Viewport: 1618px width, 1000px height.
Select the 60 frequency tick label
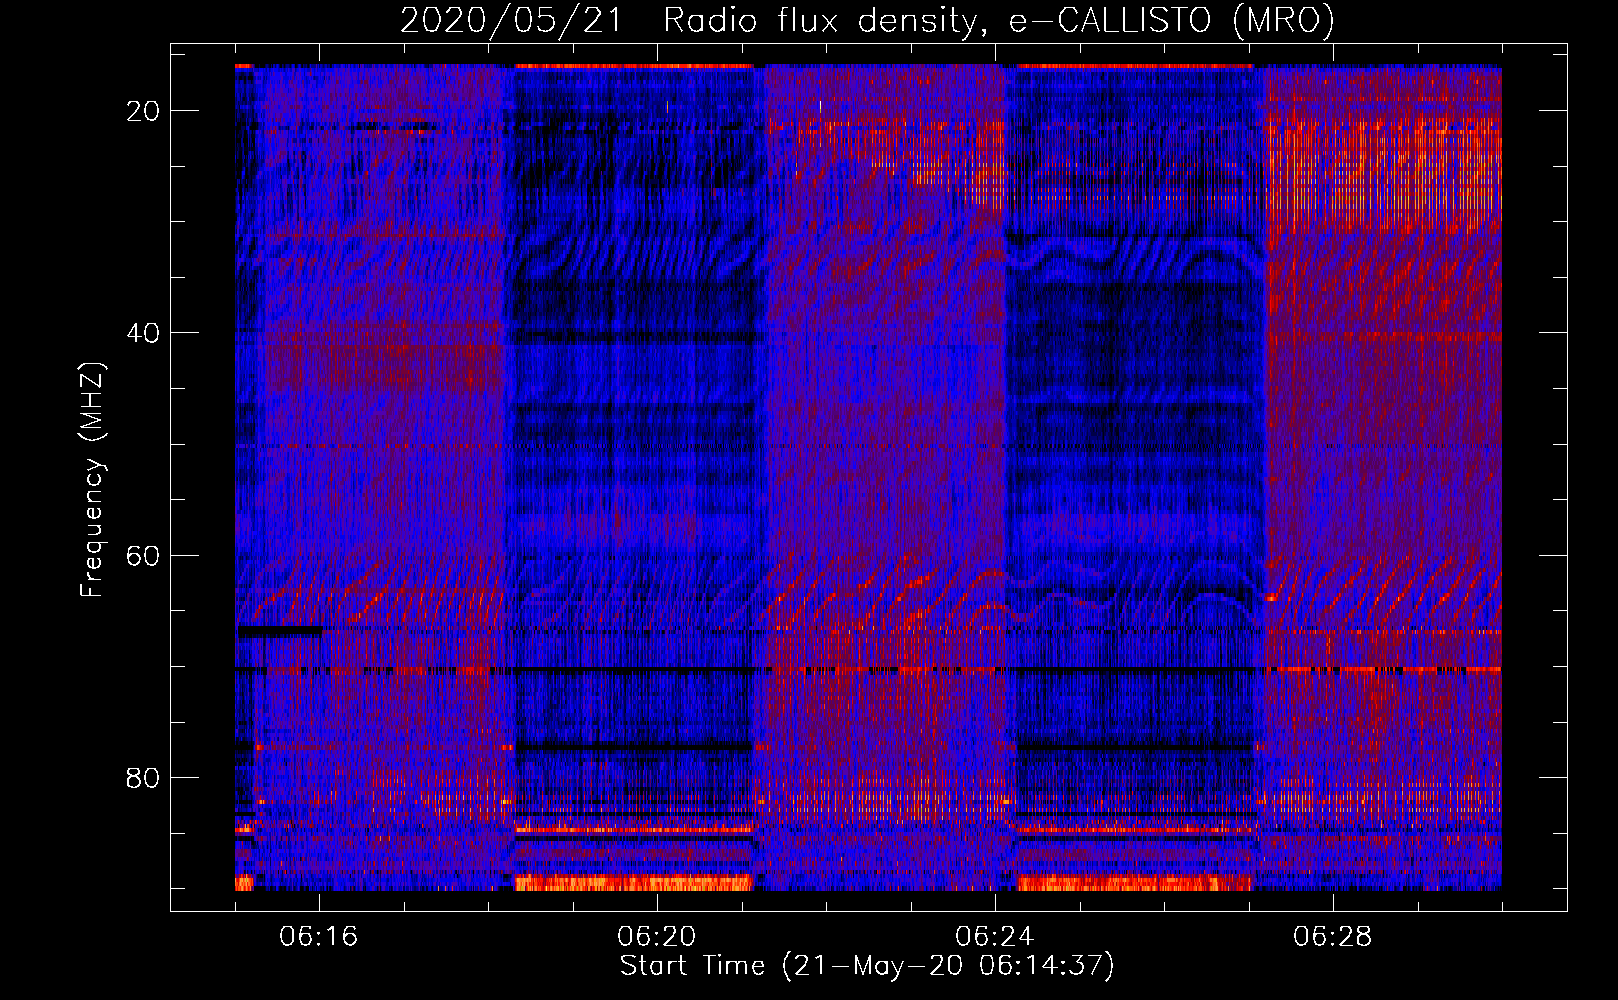coord(144,555)
